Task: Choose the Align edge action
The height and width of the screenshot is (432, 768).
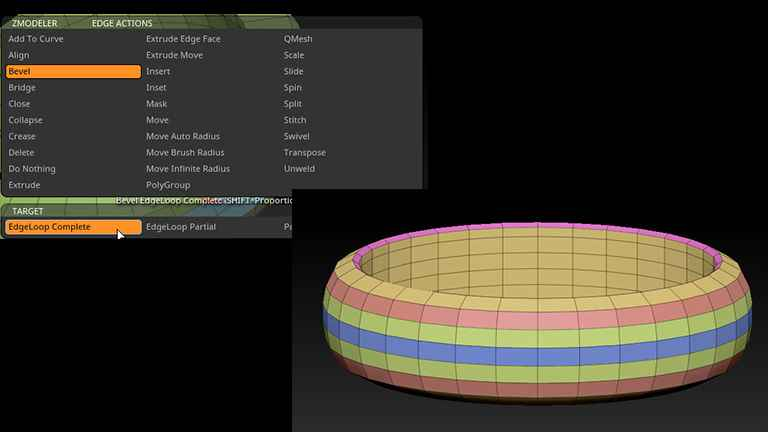Action: click(x=19, y=55)
